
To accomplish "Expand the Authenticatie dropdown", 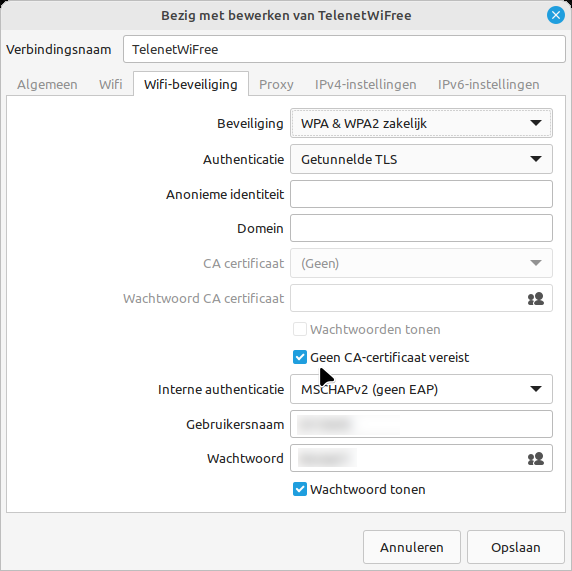I will (x=421, y=159).
